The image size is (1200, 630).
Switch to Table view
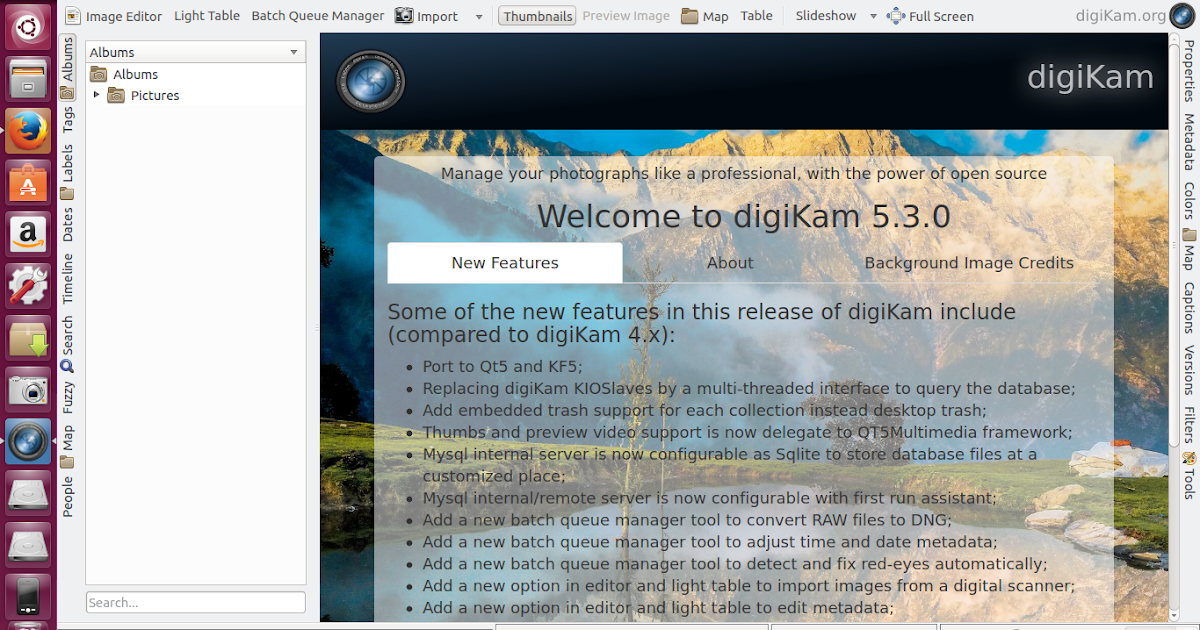point(757,16)
